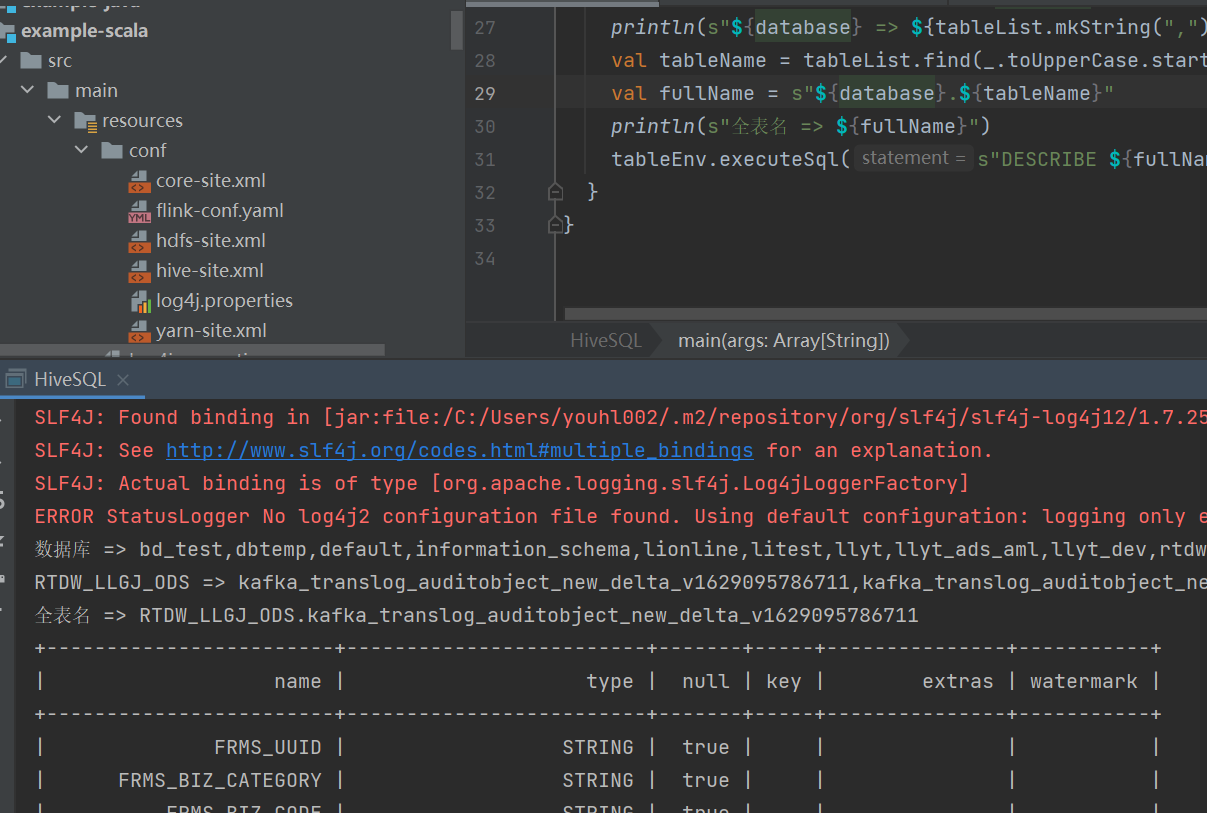Click the '全表名 =>' console output line
This screenshot has height=813, width=1207.
[x=476, y=615]
